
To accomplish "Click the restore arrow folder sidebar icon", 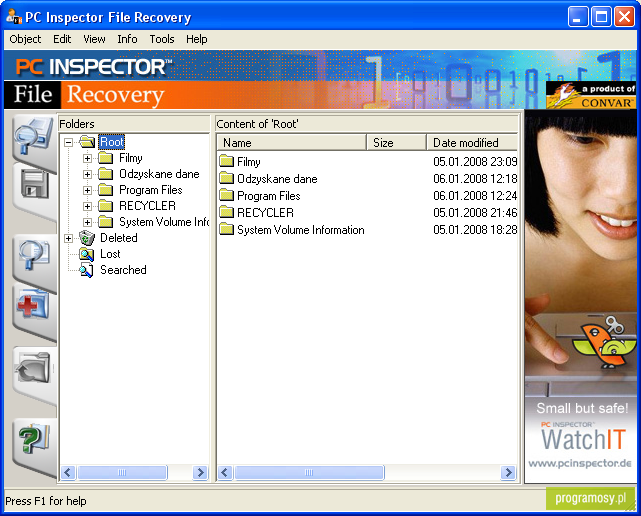I will click(x=34, y=368).
